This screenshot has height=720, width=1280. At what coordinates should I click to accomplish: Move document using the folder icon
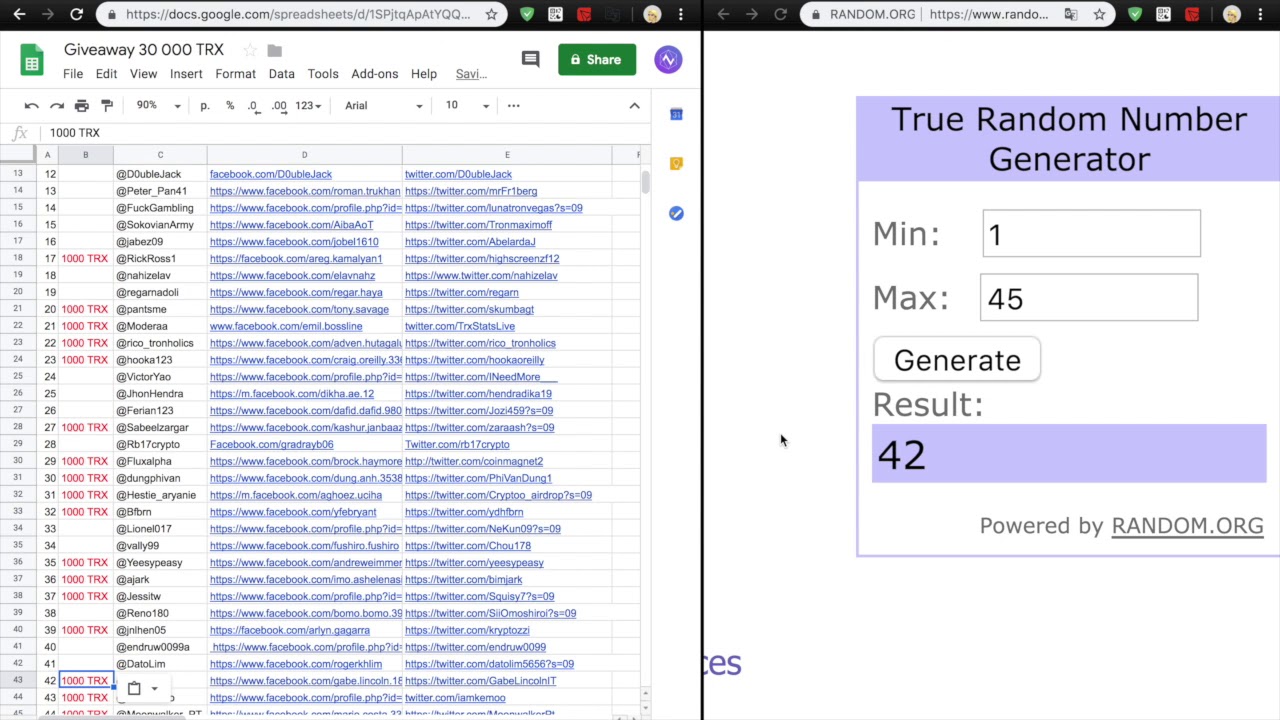[275, 50]
